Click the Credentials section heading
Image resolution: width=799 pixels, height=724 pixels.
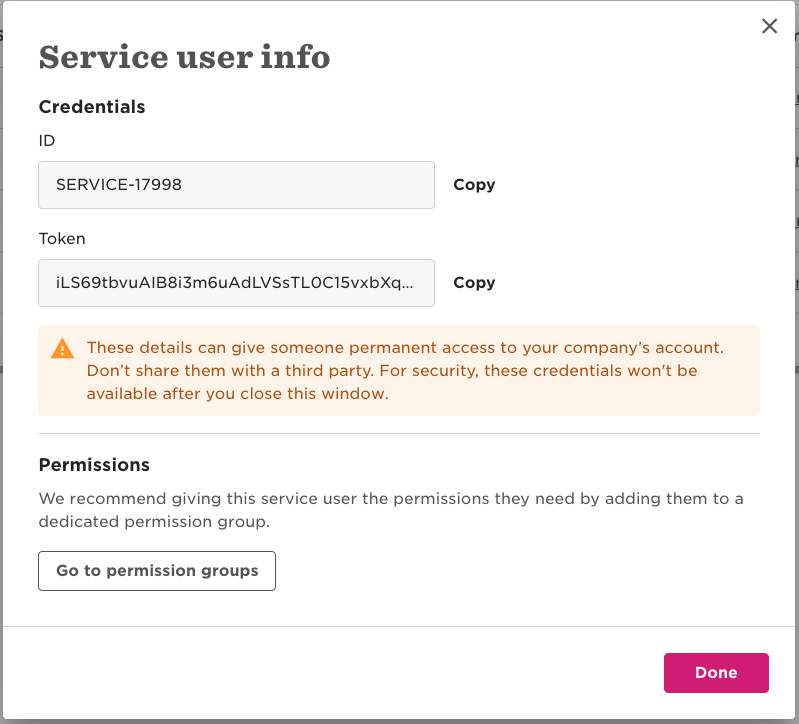tap(92, 107)
